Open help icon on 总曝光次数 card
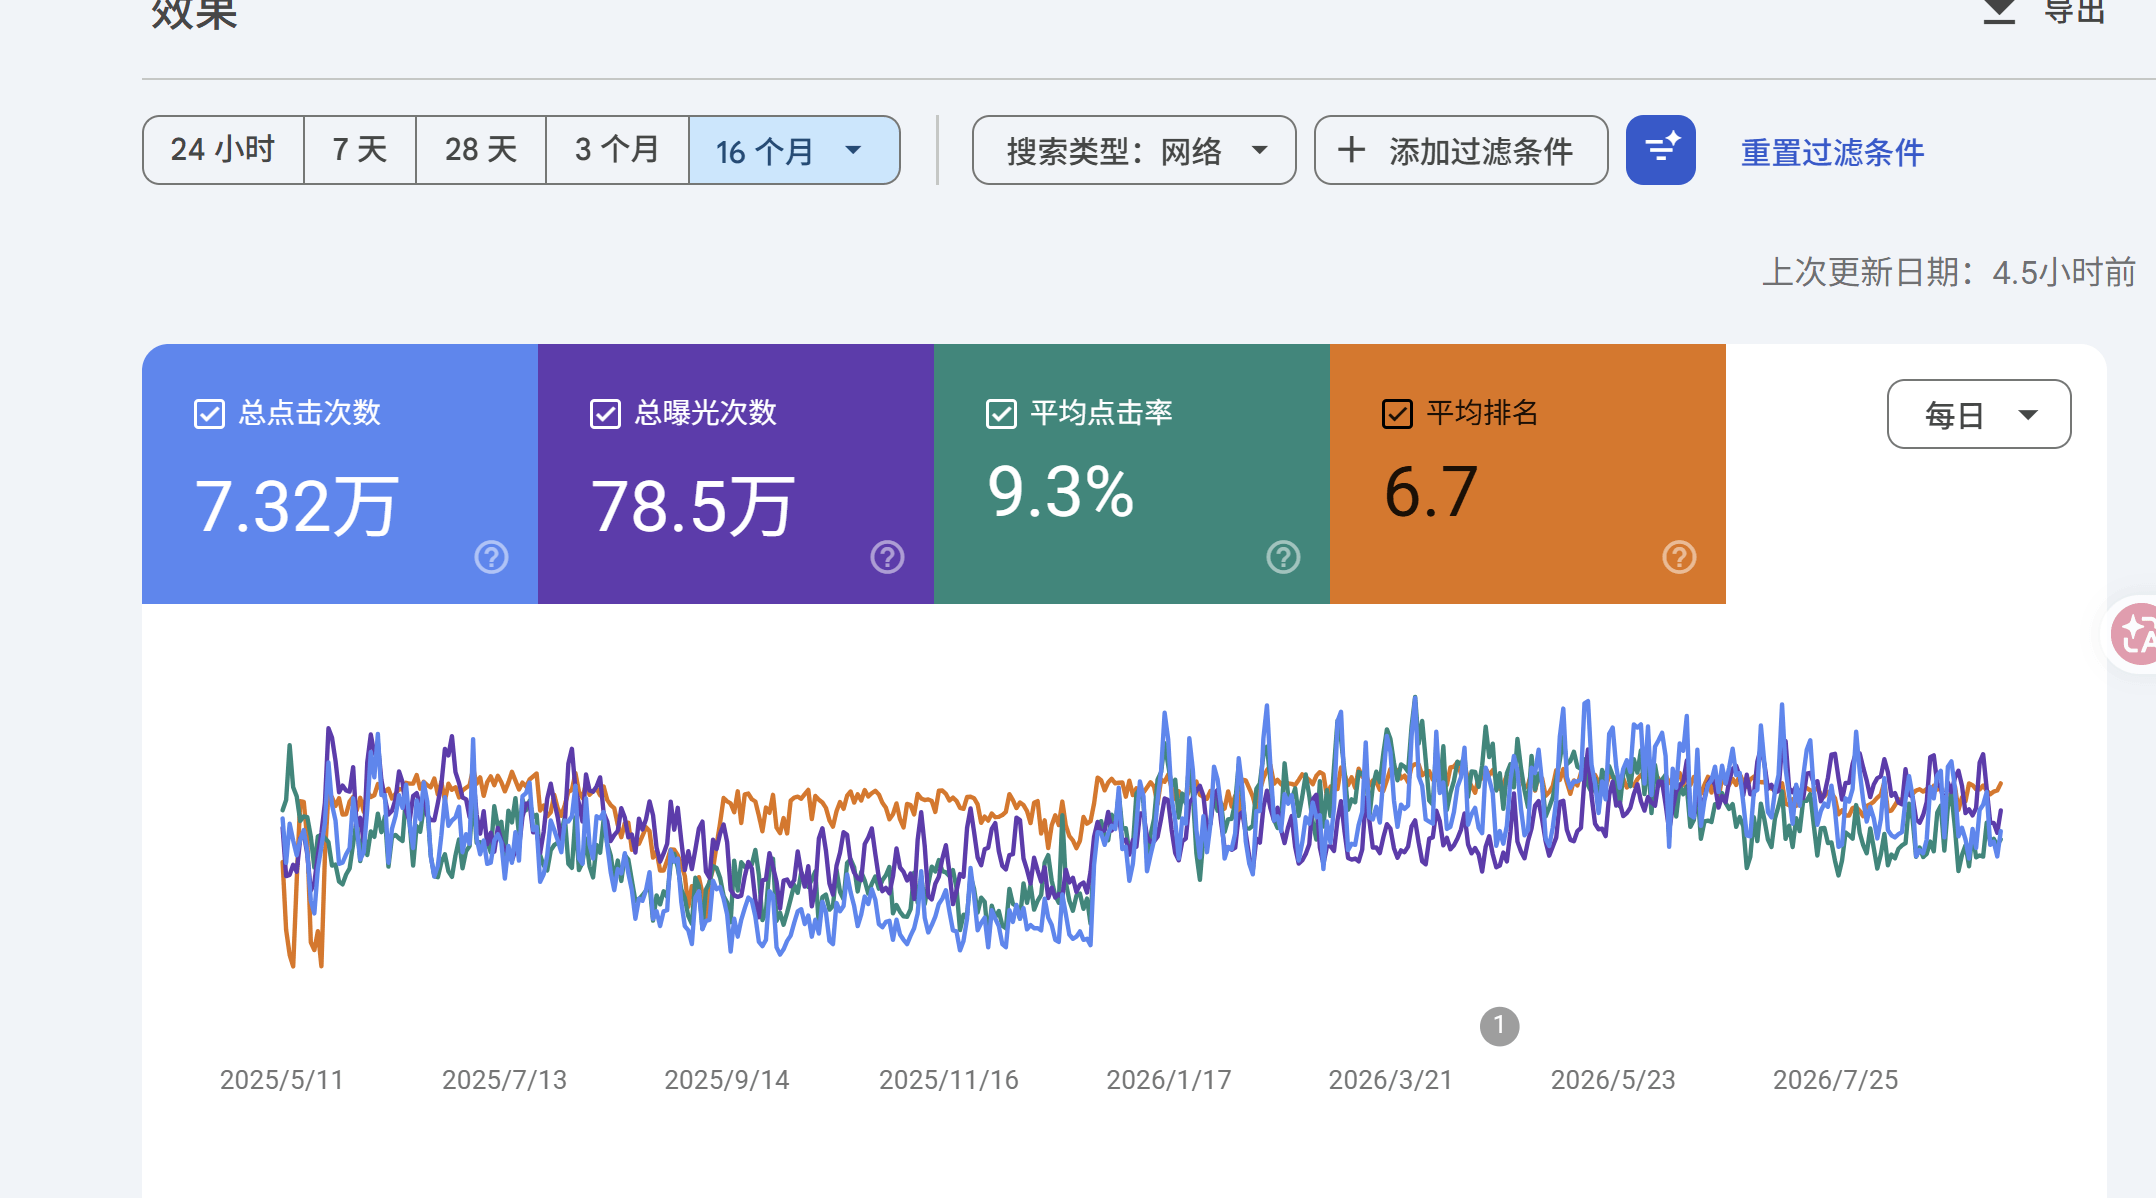The width and height of the screenshot is (2156, 1198). point(887,557)
